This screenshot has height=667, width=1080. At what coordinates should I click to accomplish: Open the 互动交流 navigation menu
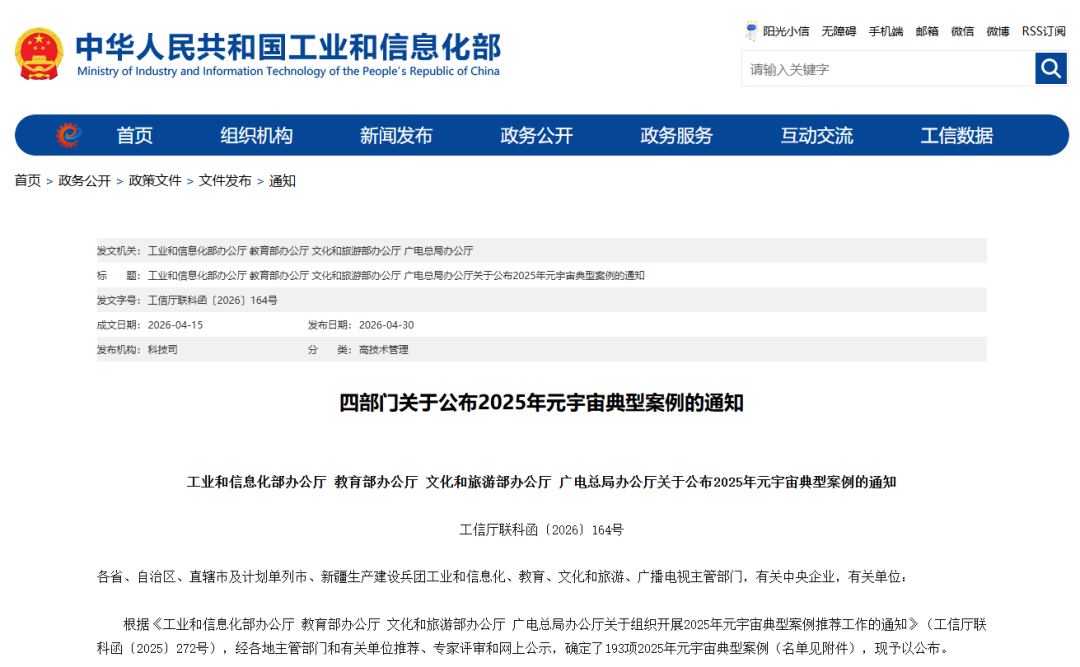(817, 135)
